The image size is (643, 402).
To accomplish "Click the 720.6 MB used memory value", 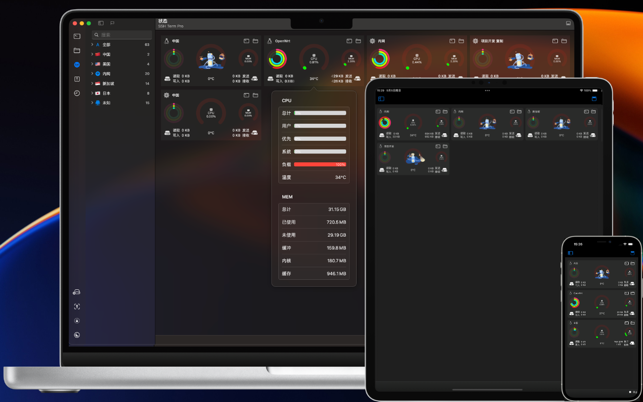I will (x=336, y=222).
